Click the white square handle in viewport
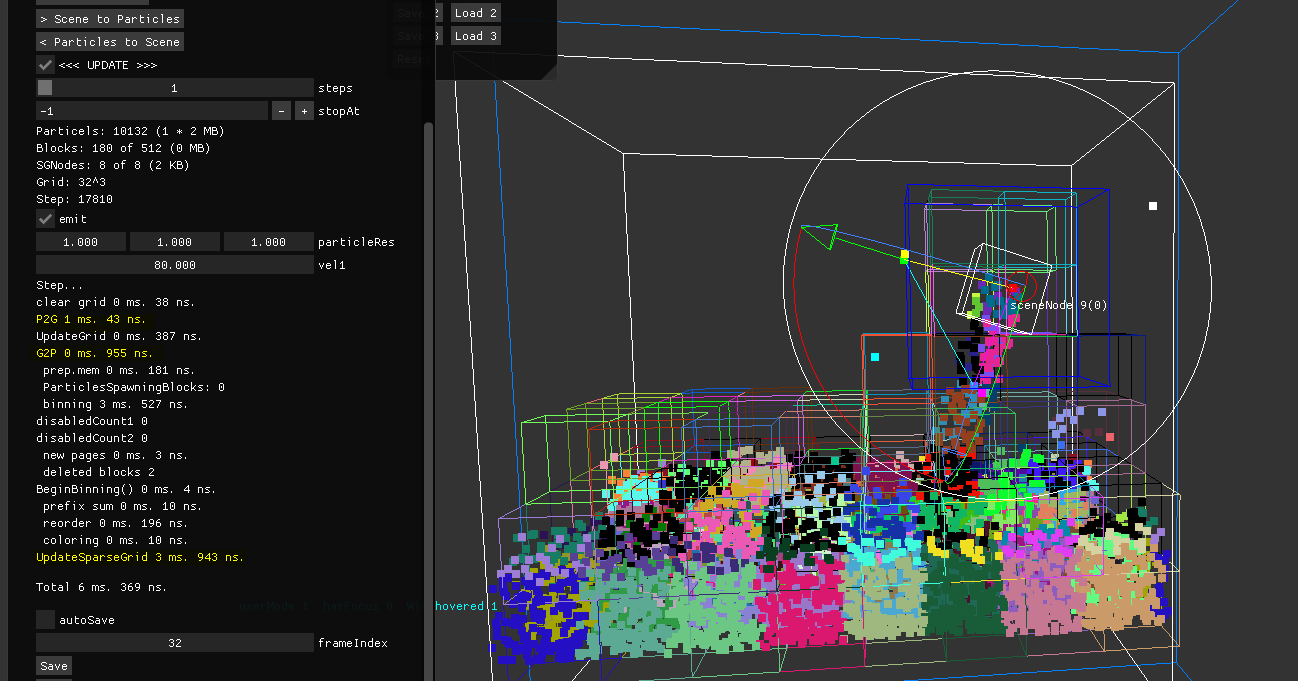Screen dimensions: 1298x691 pos(1152,206)
